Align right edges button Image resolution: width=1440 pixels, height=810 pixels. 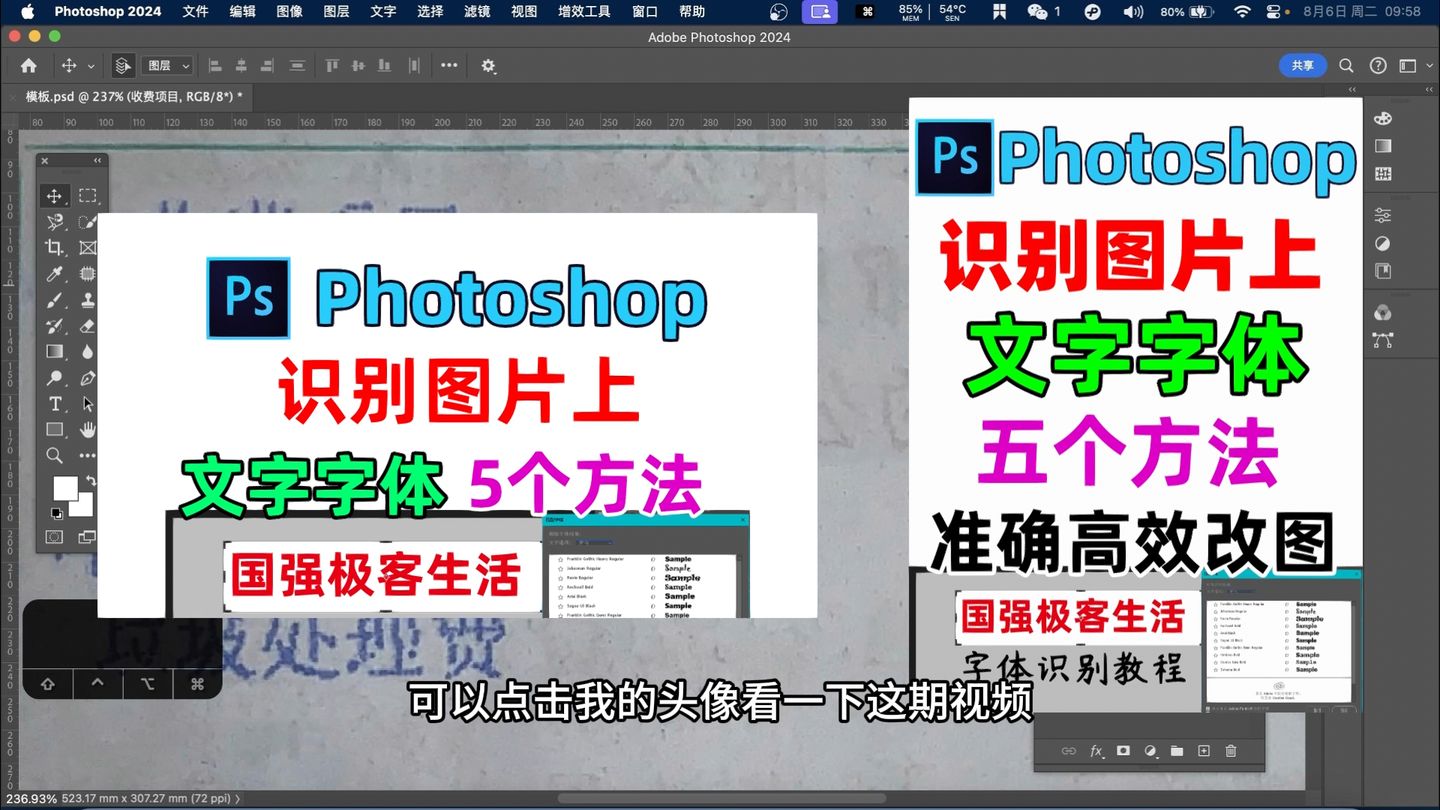pos(267,66)
